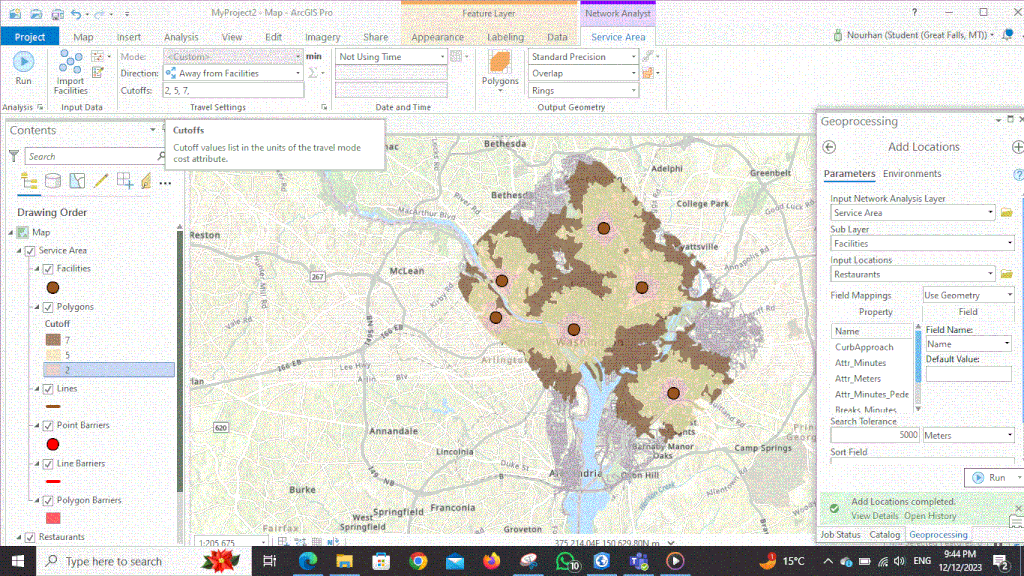This screenshot has width=1024, height=576.
Task: Click the Contents filter funnel icon
Action: pos(14,156)
